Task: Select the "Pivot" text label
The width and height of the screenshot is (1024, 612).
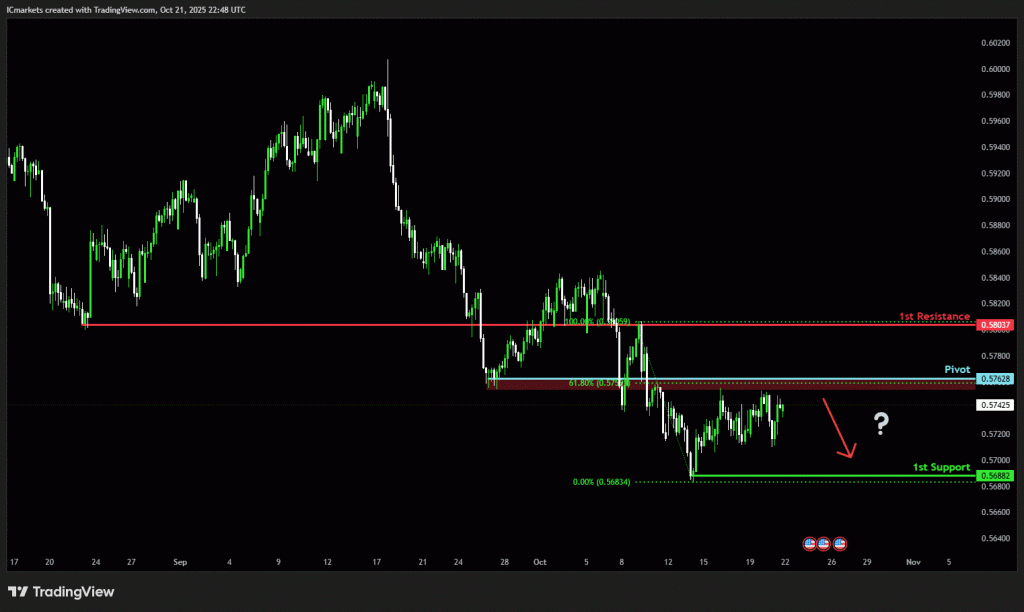Action: (x=957, y=369)
